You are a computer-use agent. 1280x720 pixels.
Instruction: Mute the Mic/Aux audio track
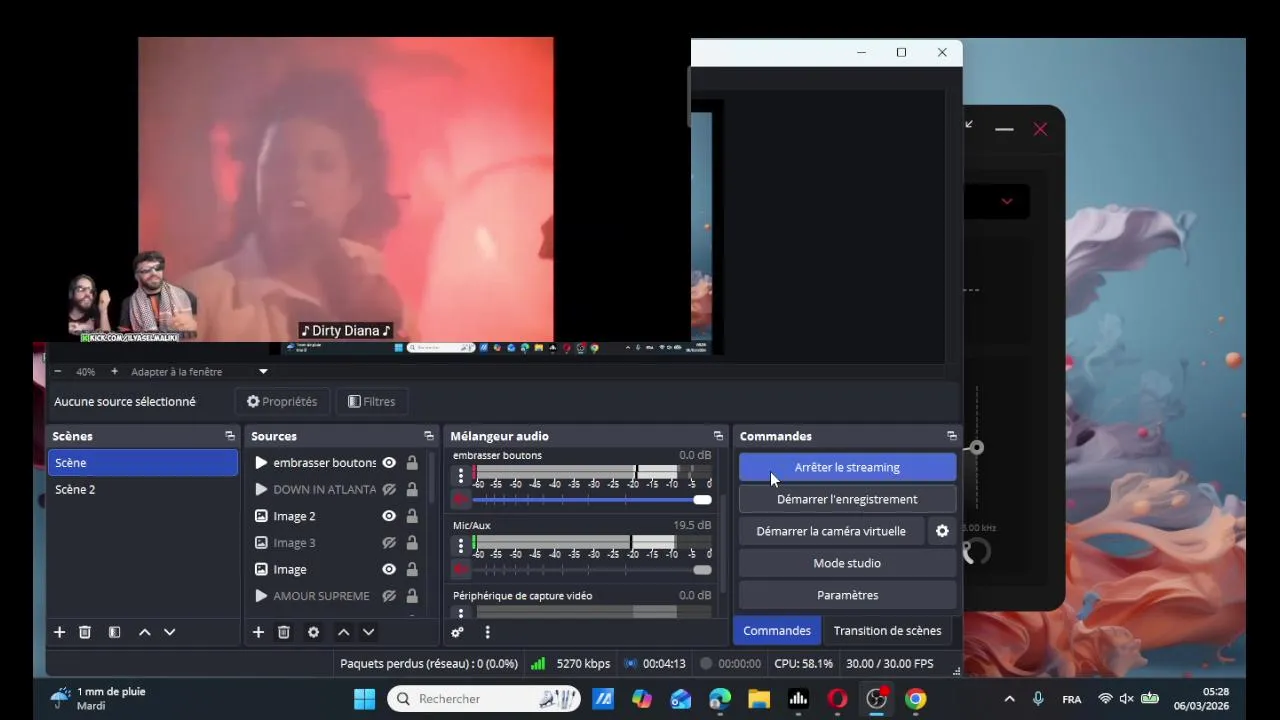pos(461,569)
